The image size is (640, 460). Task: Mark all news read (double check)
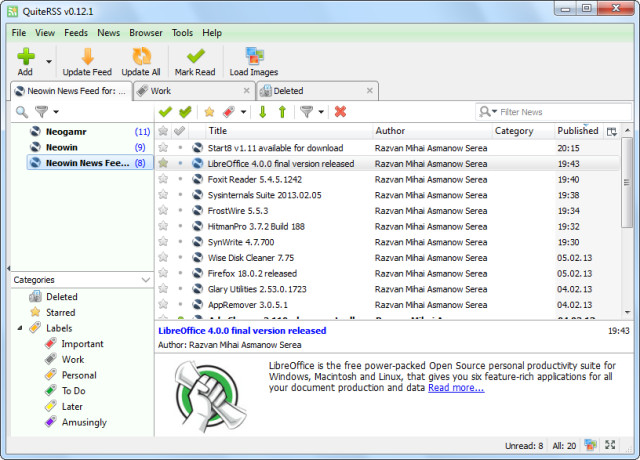tap(185, 111)
